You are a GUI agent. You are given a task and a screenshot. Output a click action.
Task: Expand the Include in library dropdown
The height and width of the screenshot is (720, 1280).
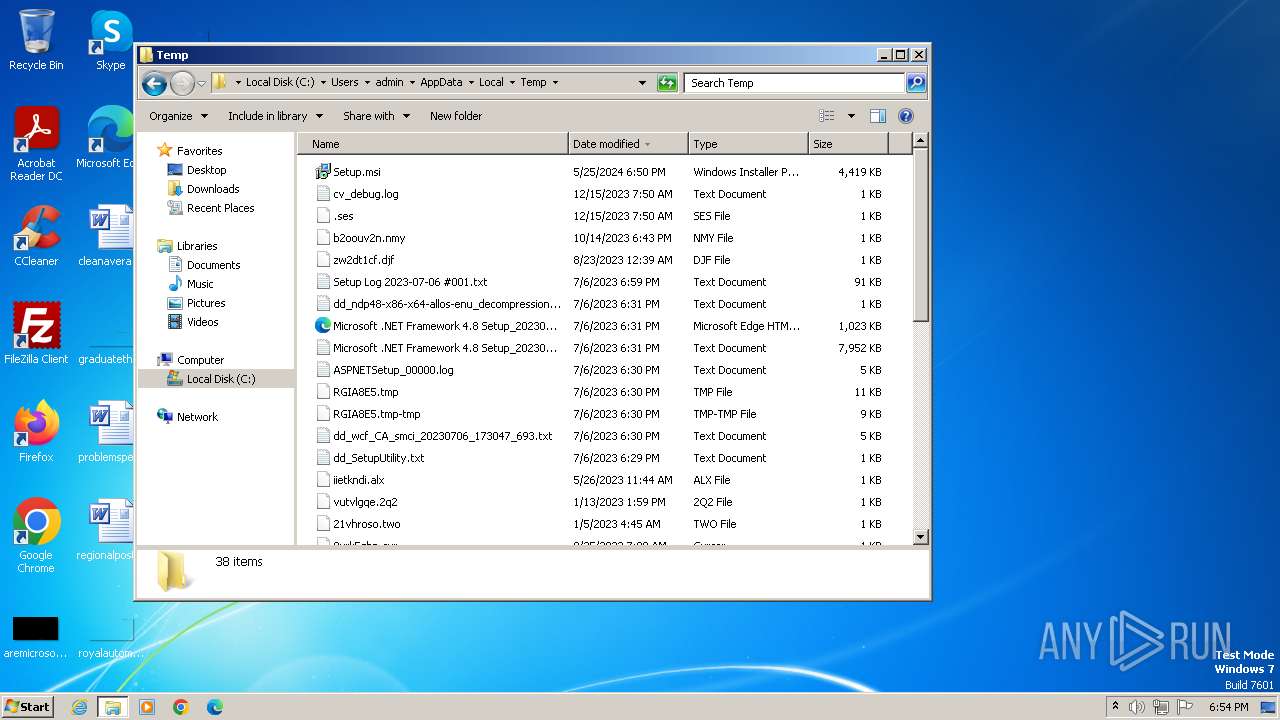(x=275, y=116)
